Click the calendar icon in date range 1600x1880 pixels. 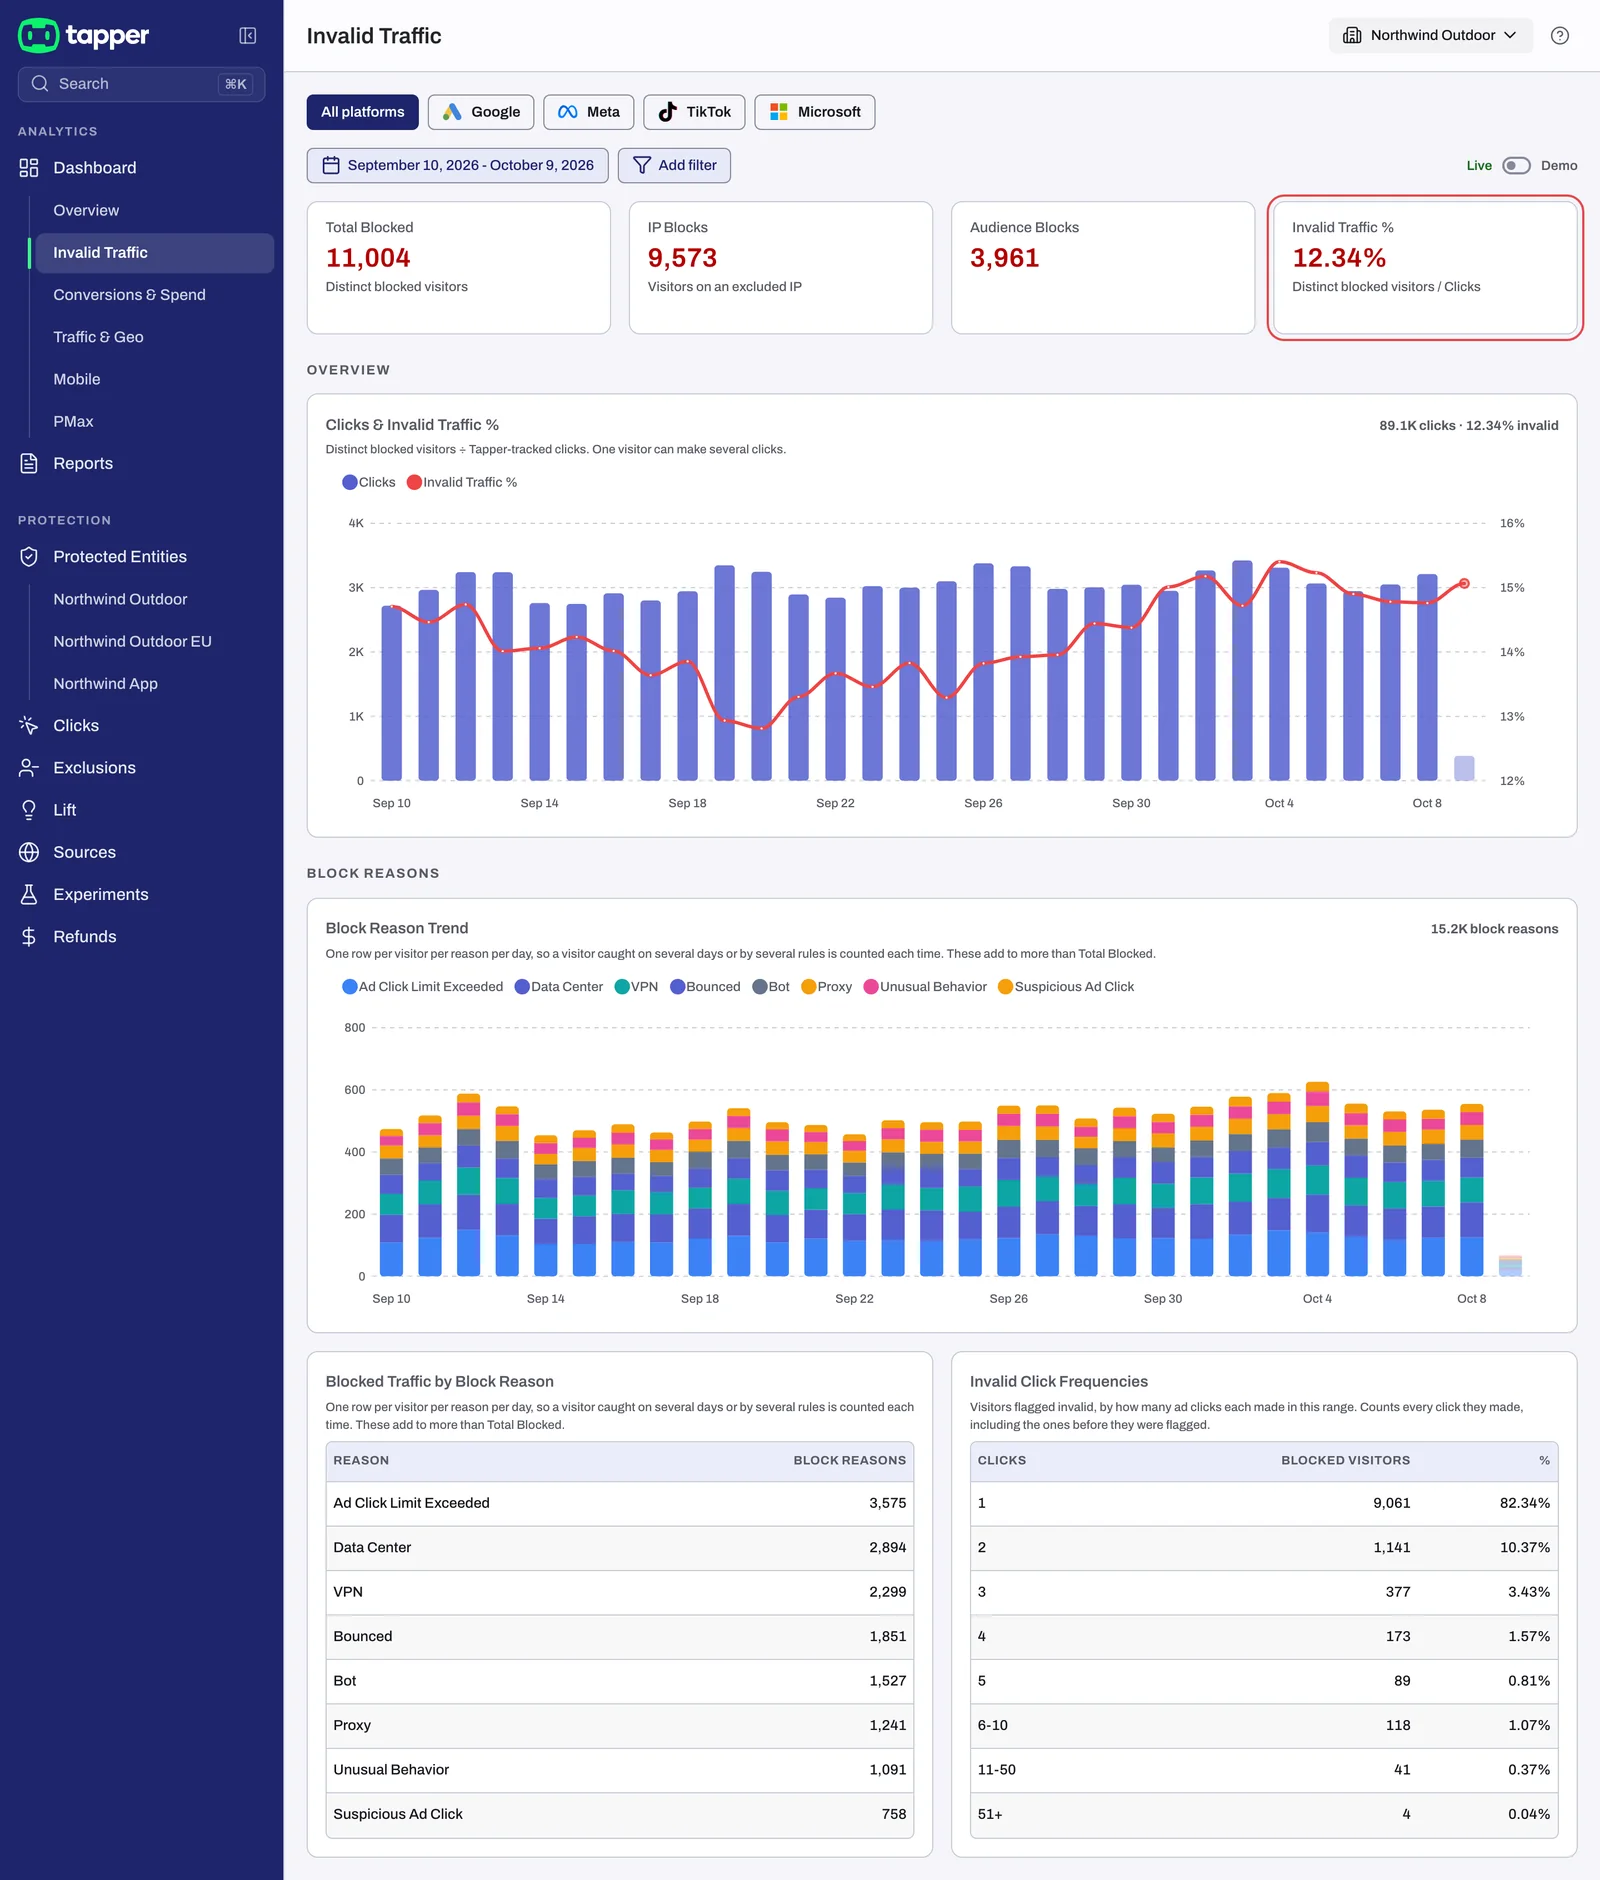331,166
